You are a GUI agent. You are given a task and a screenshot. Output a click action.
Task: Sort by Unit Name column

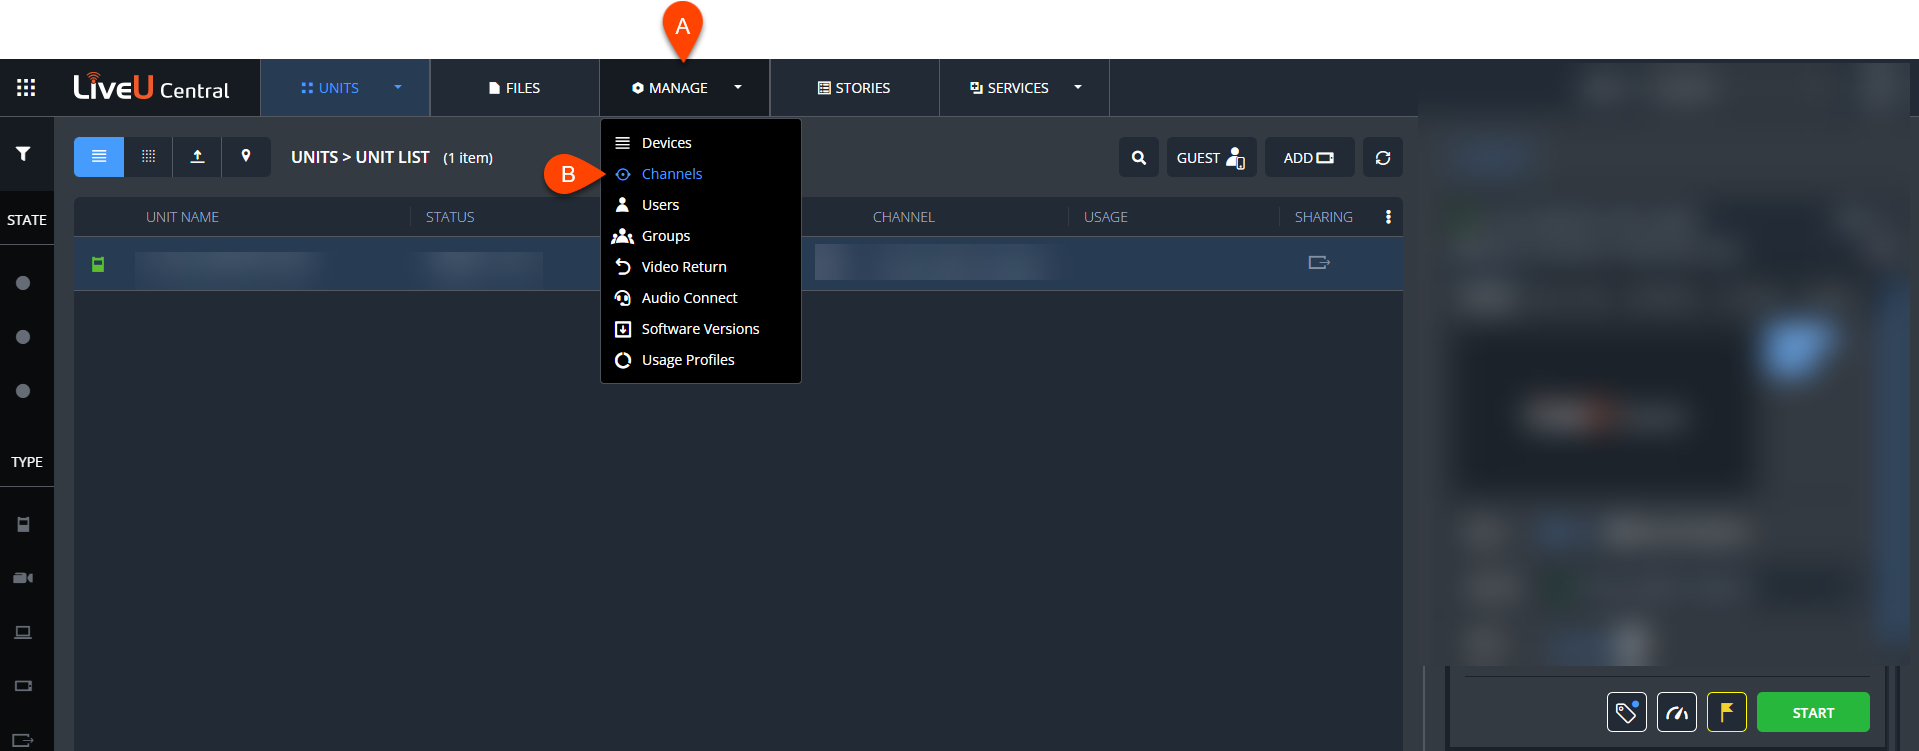click(182, 217)
